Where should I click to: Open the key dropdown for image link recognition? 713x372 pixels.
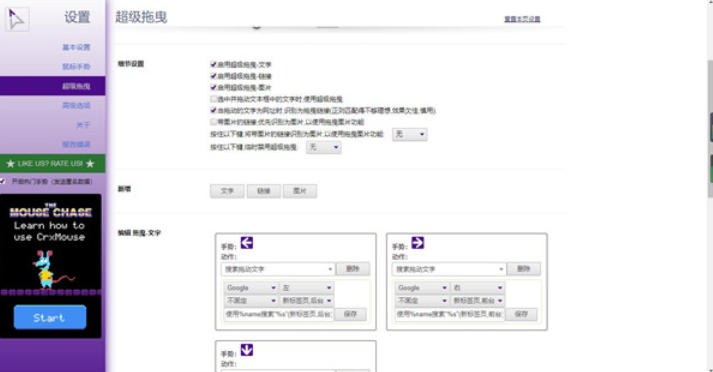(x=410, y=134)
